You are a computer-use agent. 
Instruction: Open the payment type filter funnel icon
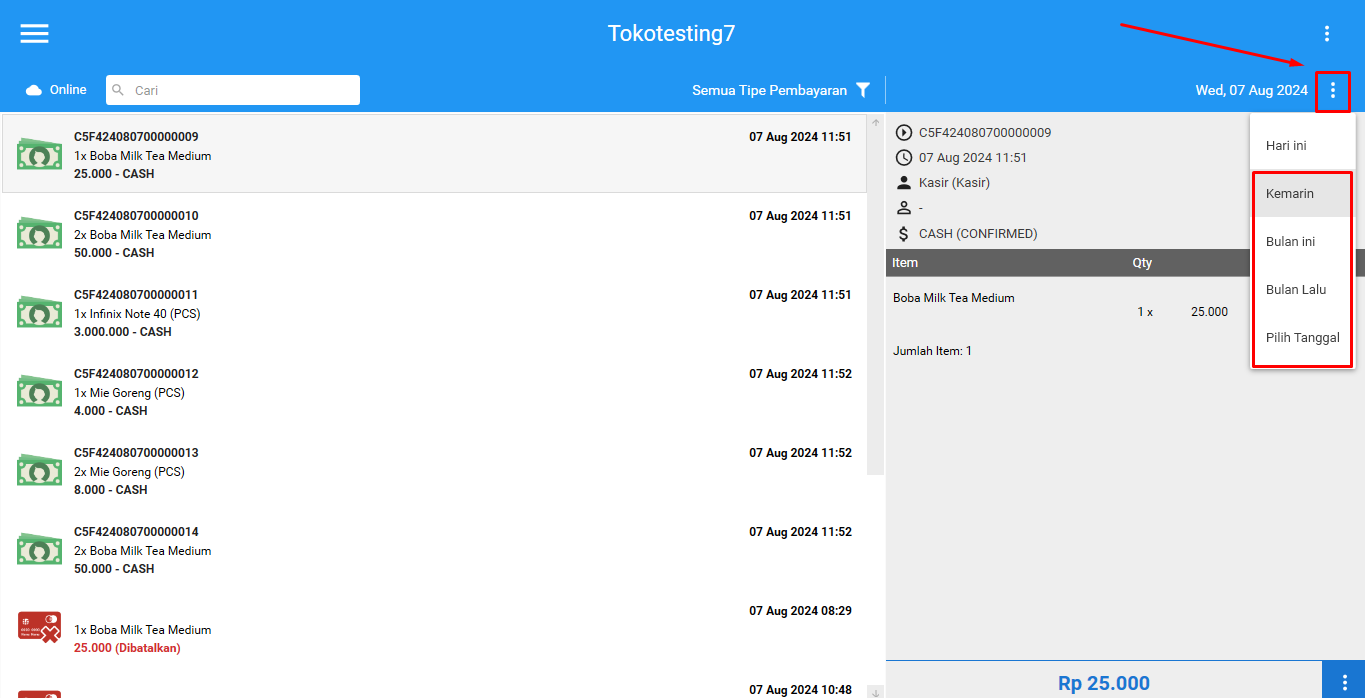(x=863, y=90)
